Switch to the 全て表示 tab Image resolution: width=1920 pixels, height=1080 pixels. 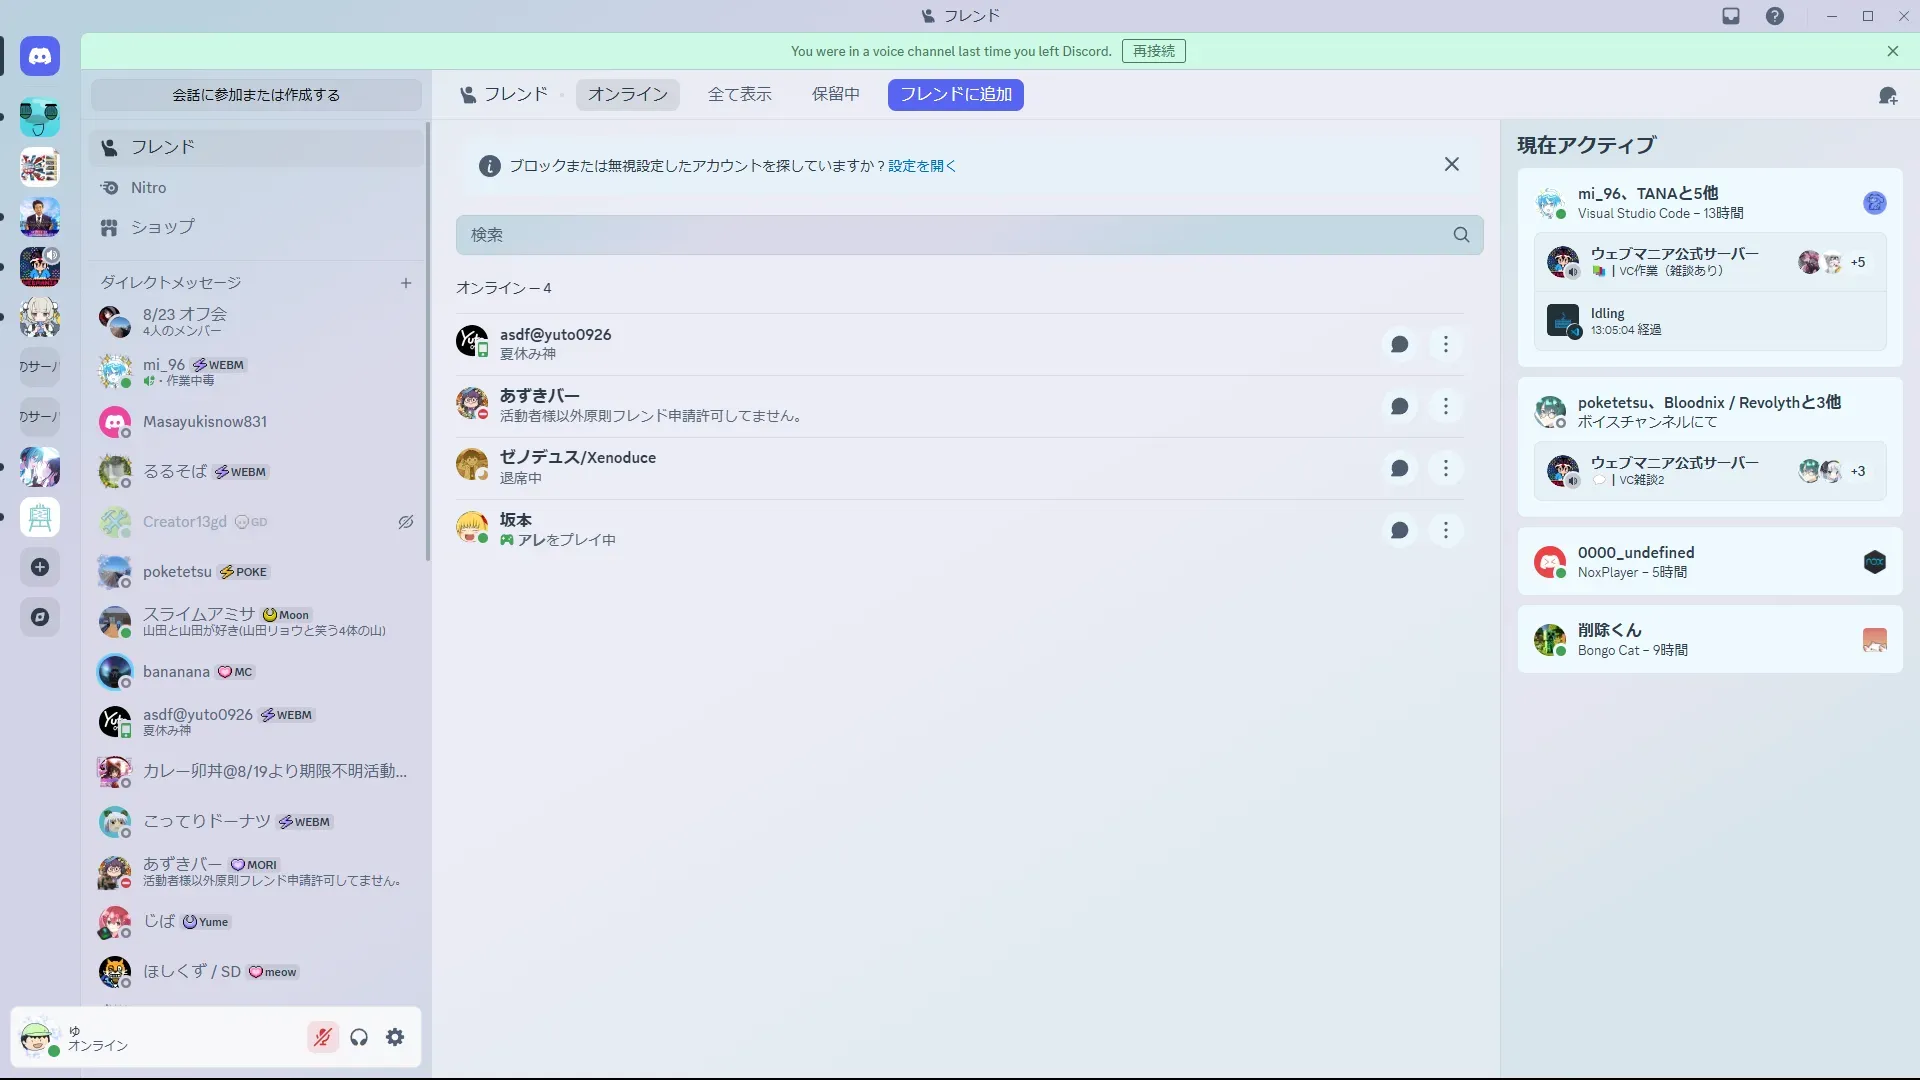point(739,94)
